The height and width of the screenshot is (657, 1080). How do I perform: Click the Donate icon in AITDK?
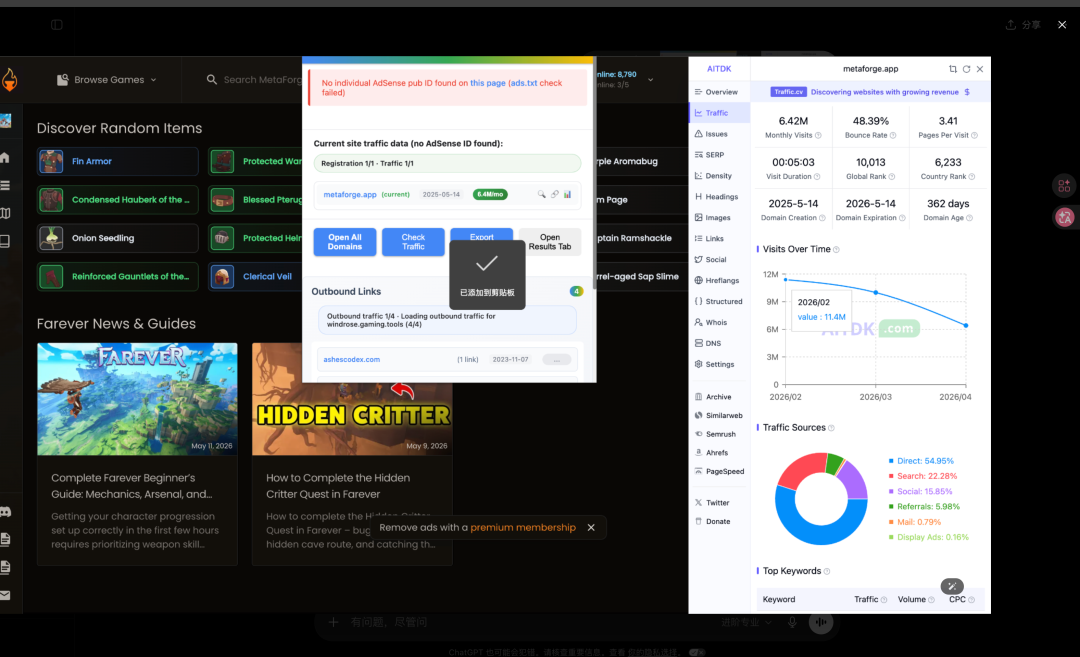698,521
